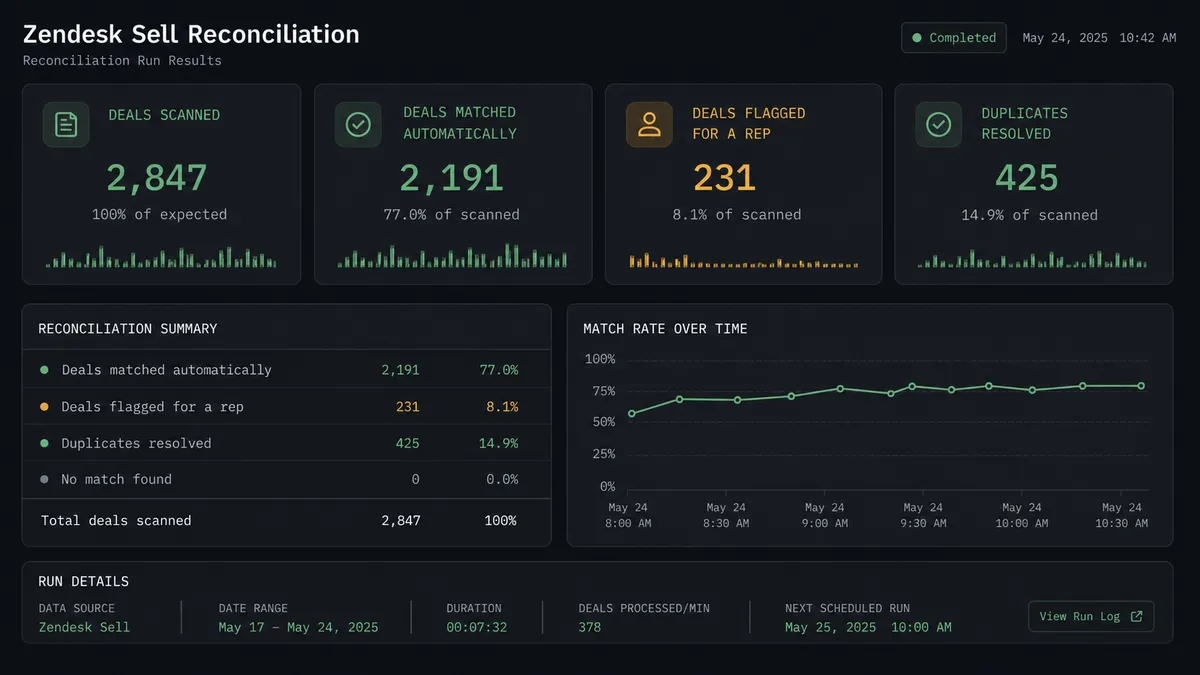Click the 14.9% cell in the summary table
The image size is (1200, 675).
(x=499, y=443)
